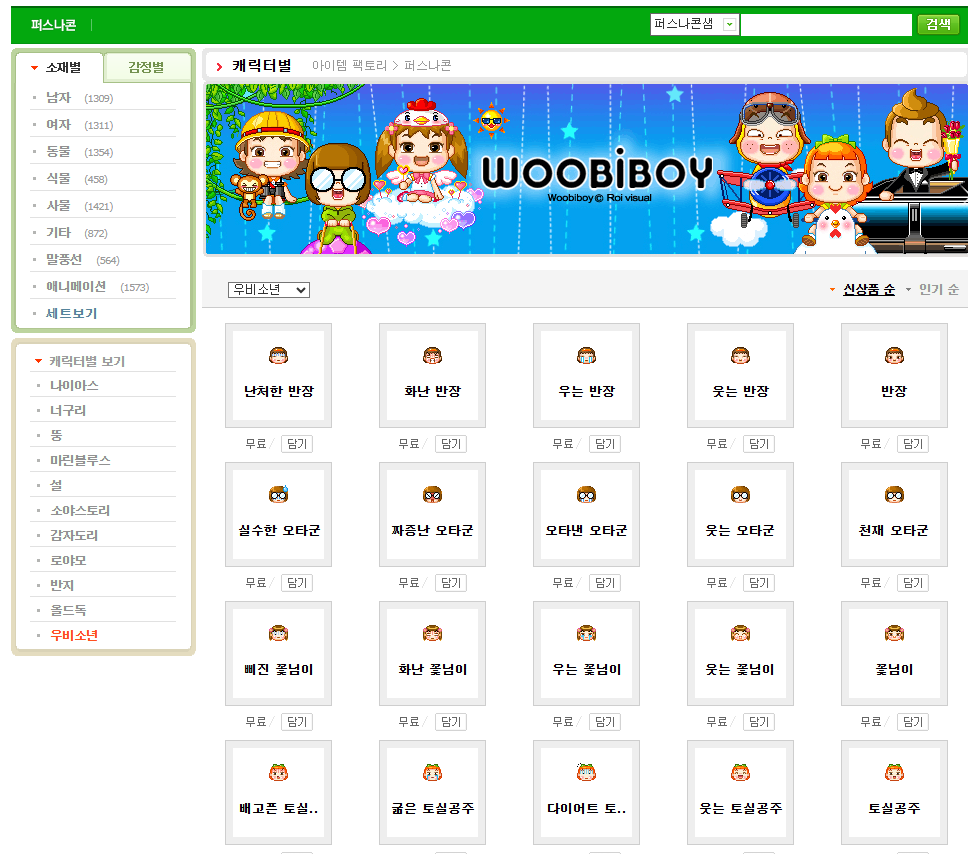Click the 화난 반장 emoticon icon
The height and width of the screenshot is (854, 968).
click(432, 356)
